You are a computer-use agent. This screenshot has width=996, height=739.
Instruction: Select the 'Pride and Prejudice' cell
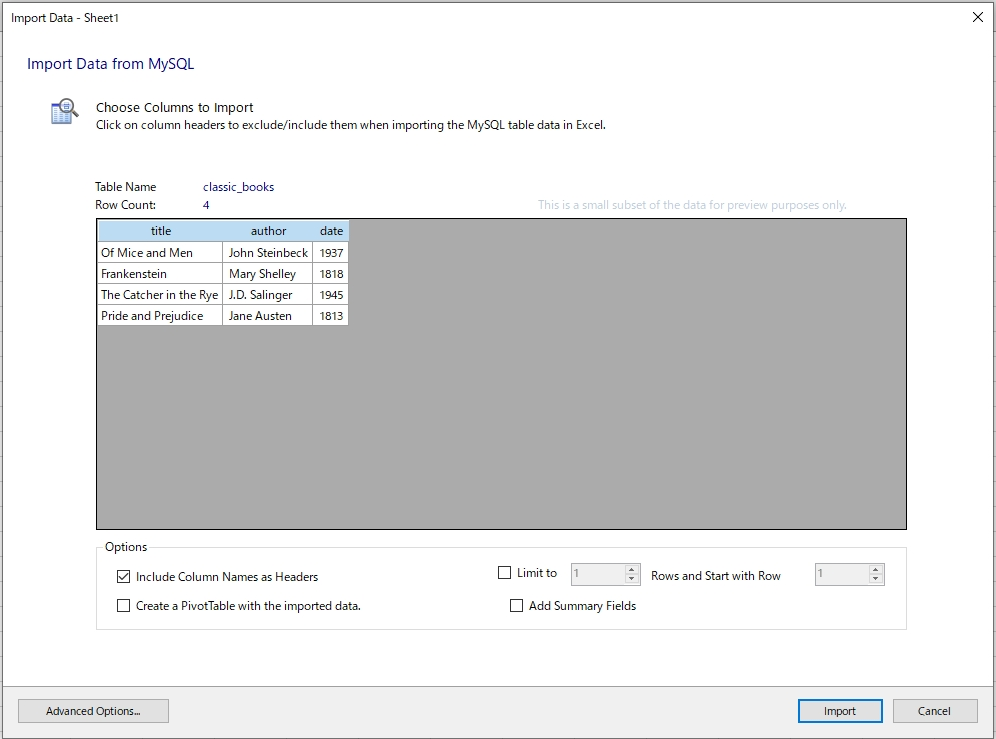click(x=160, y=316)
